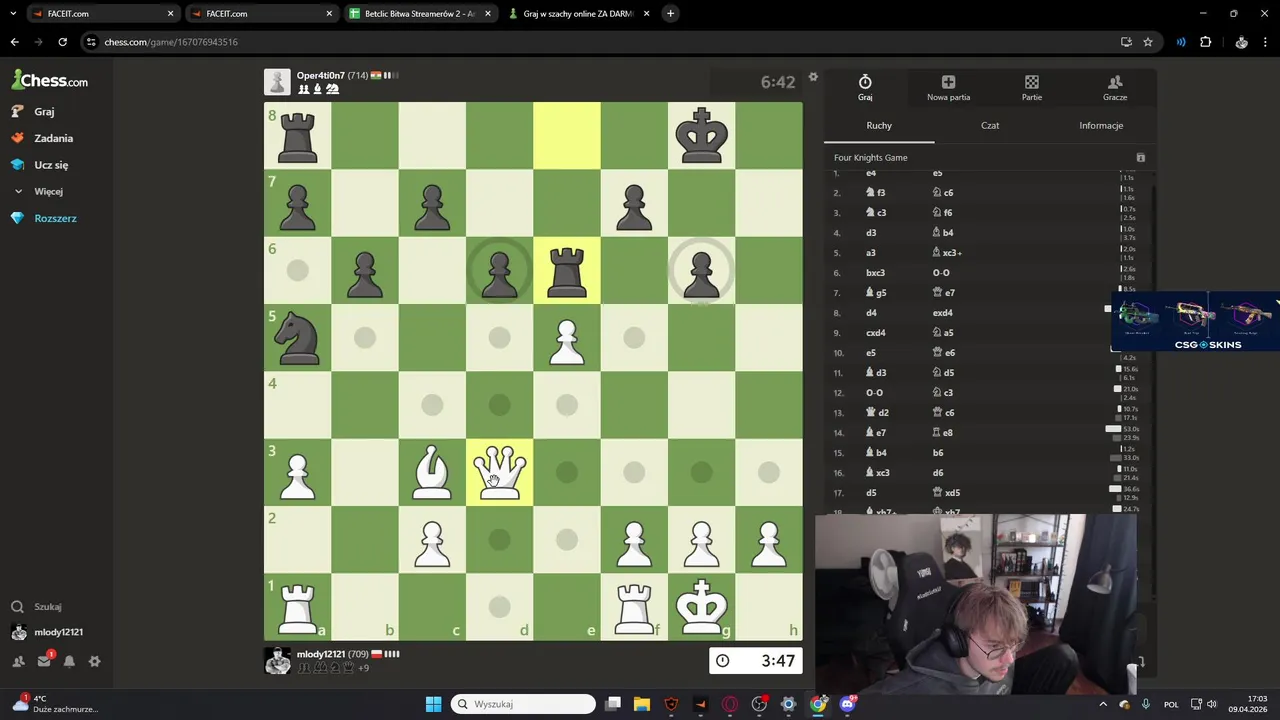1280x720 pixels.
Task: Open board settings gear near clock
Action: pyautogui.click(x=813, y=77)
